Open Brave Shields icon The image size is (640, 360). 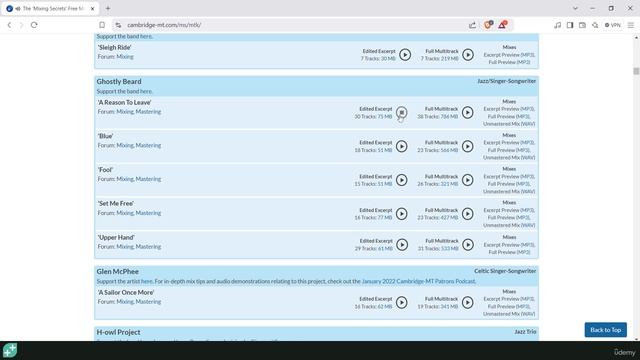(488, 25)
